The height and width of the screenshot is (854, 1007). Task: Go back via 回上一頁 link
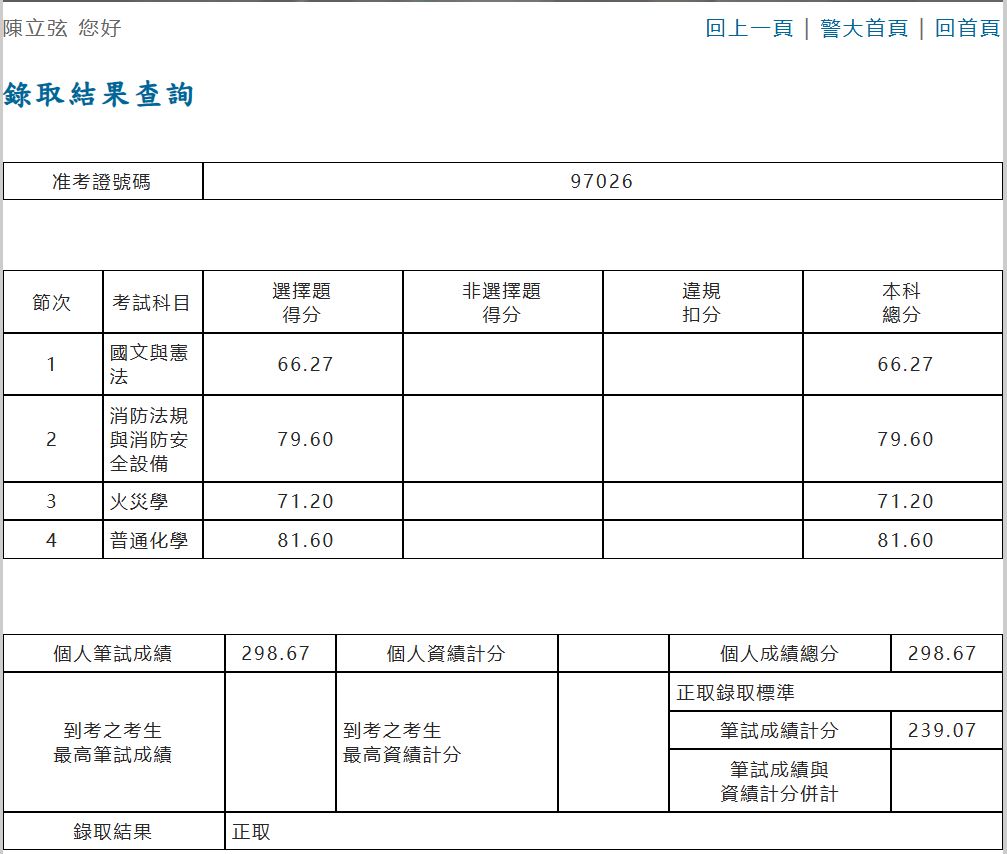(749, 28)
